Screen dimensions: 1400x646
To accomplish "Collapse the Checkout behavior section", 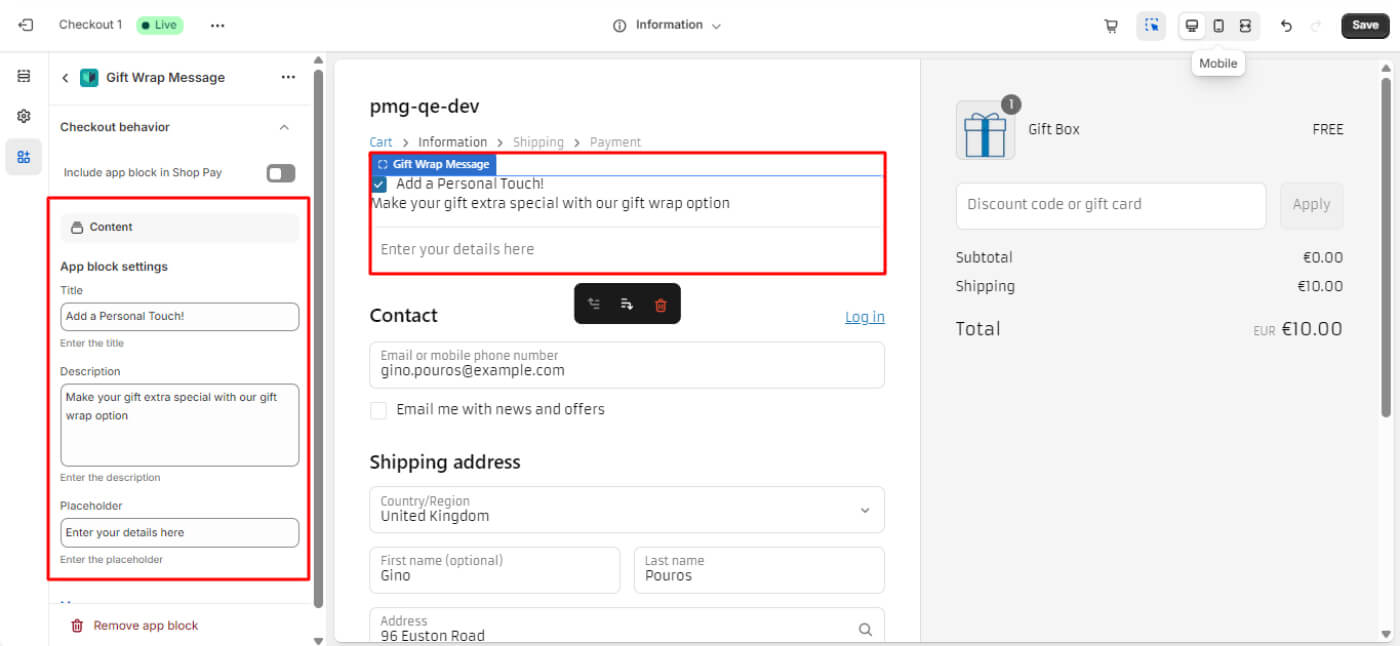I will coord(284,127).
